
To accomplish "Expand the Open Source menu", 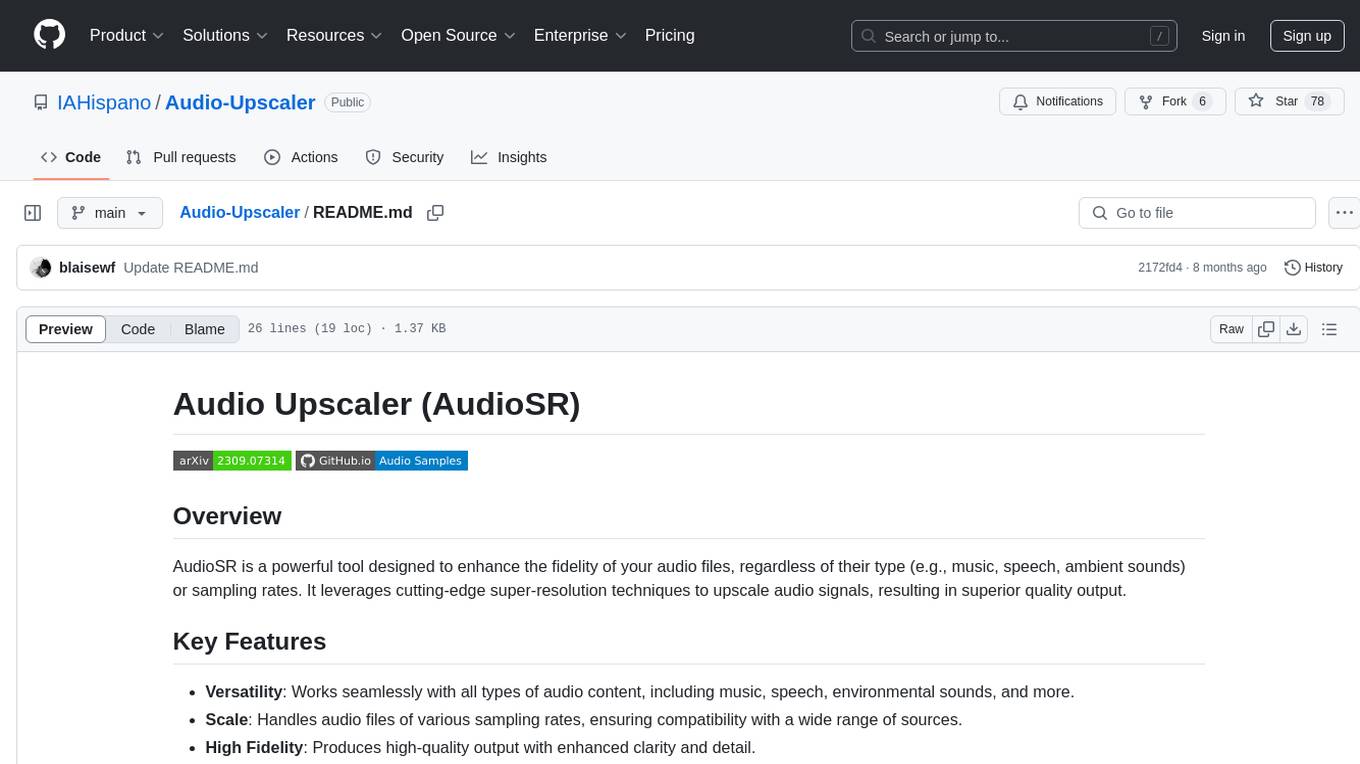I will (458, 35).
